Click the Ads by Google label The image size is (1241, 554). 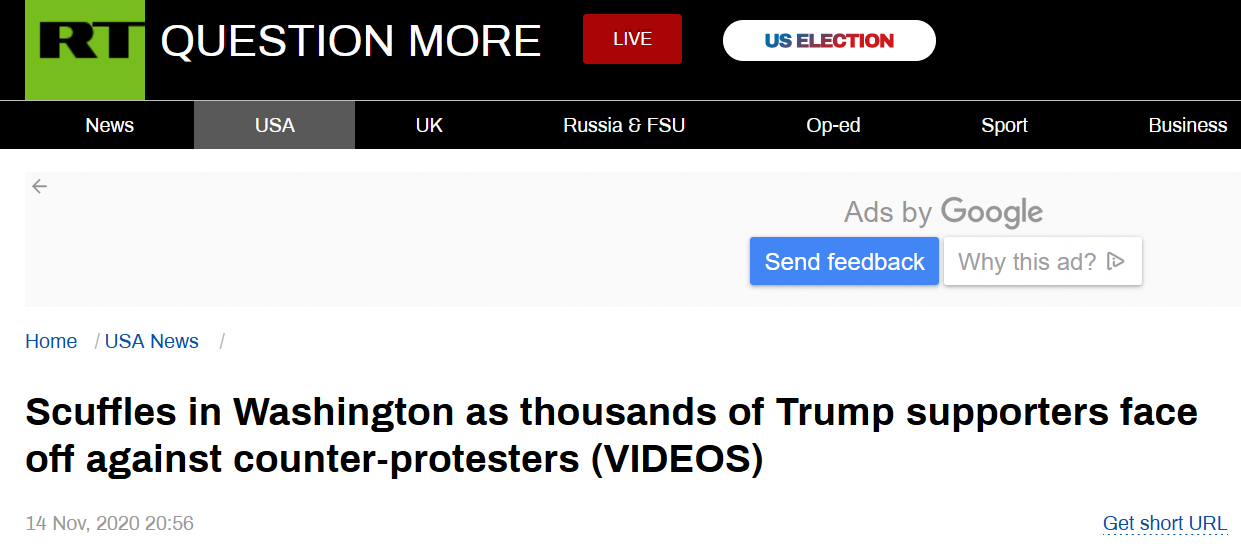942,212
